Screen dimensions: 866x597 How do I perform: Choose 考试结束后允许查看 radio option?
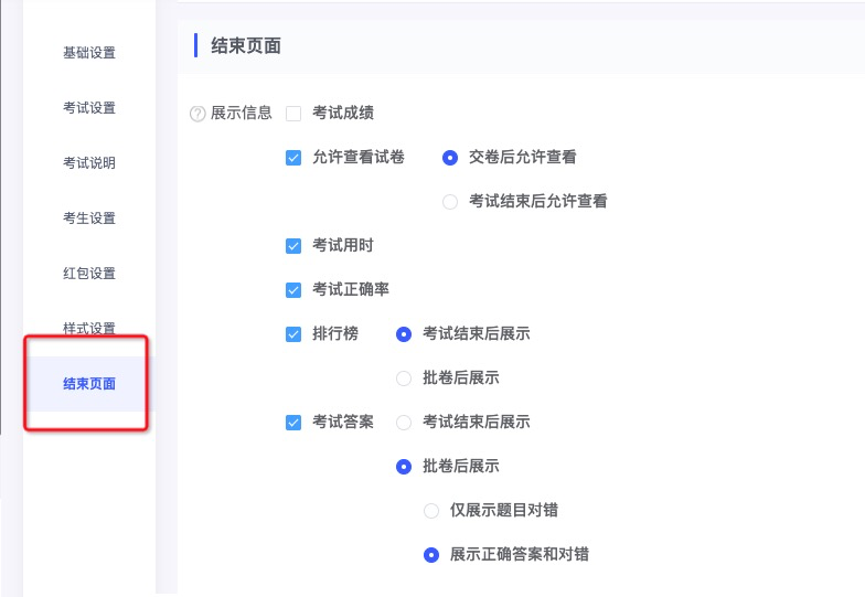[450, 202]
